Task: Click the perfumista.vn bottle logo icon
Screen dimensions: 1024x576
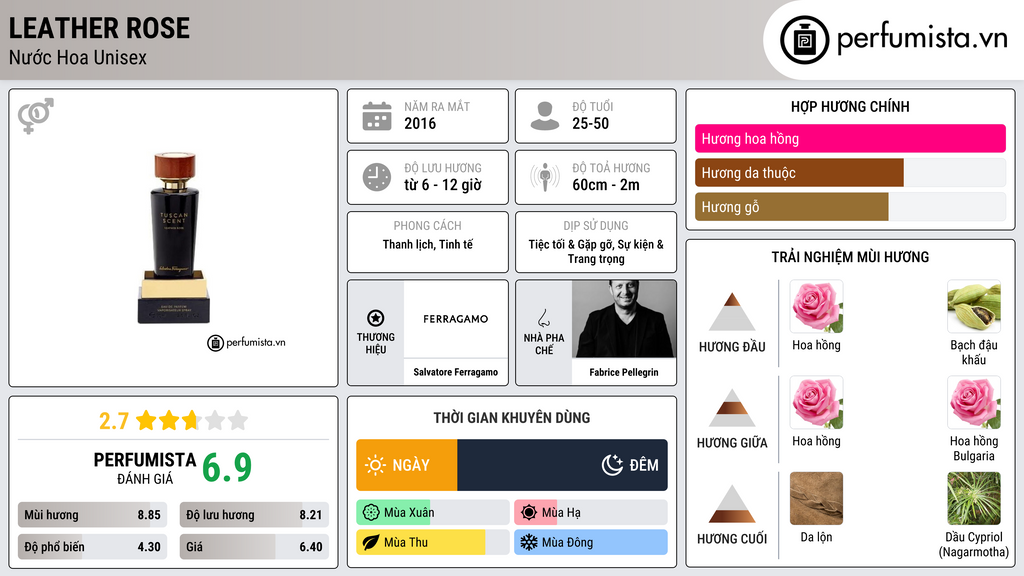Action: (804, 40)
